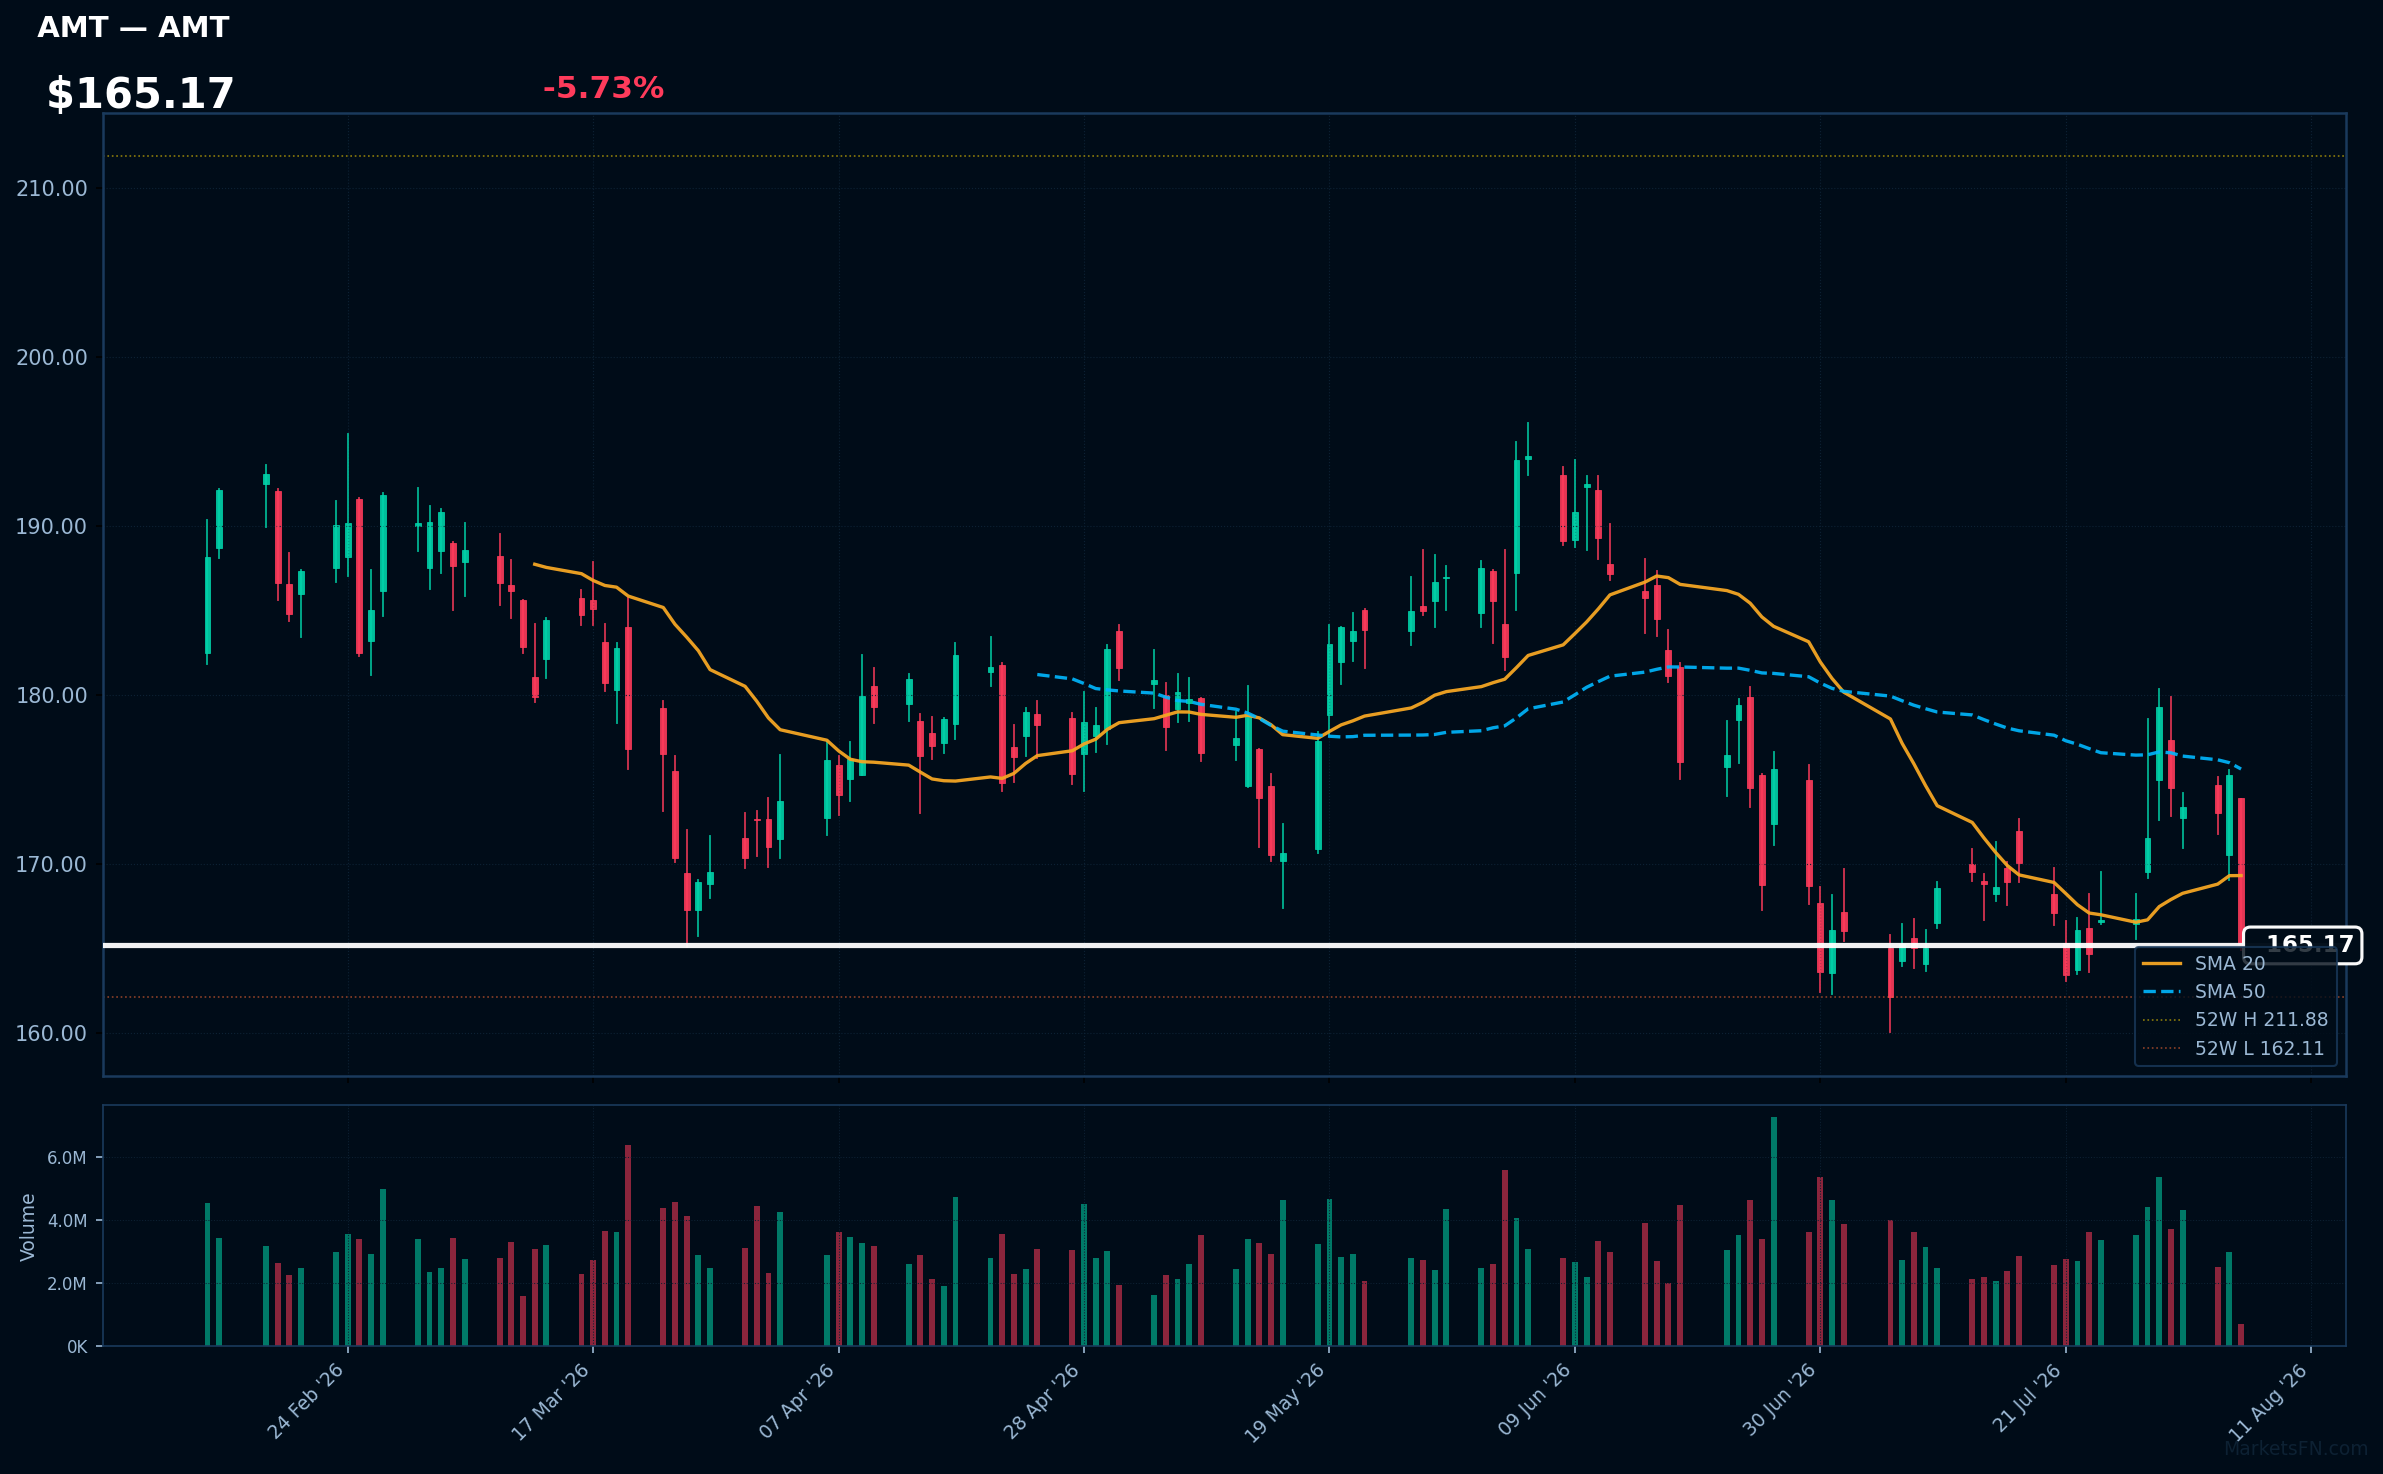Click the 0K volume axis label
Screen dimensions: 2383x1474
tap(78, 1347)
